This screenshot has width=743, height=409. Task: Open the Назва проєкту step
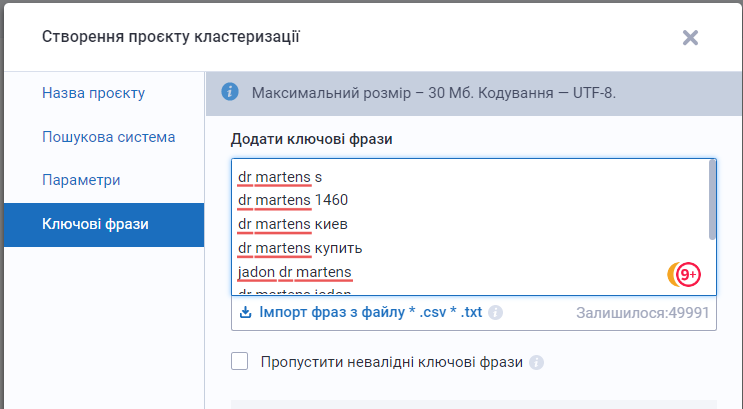(x=94, y=93)
